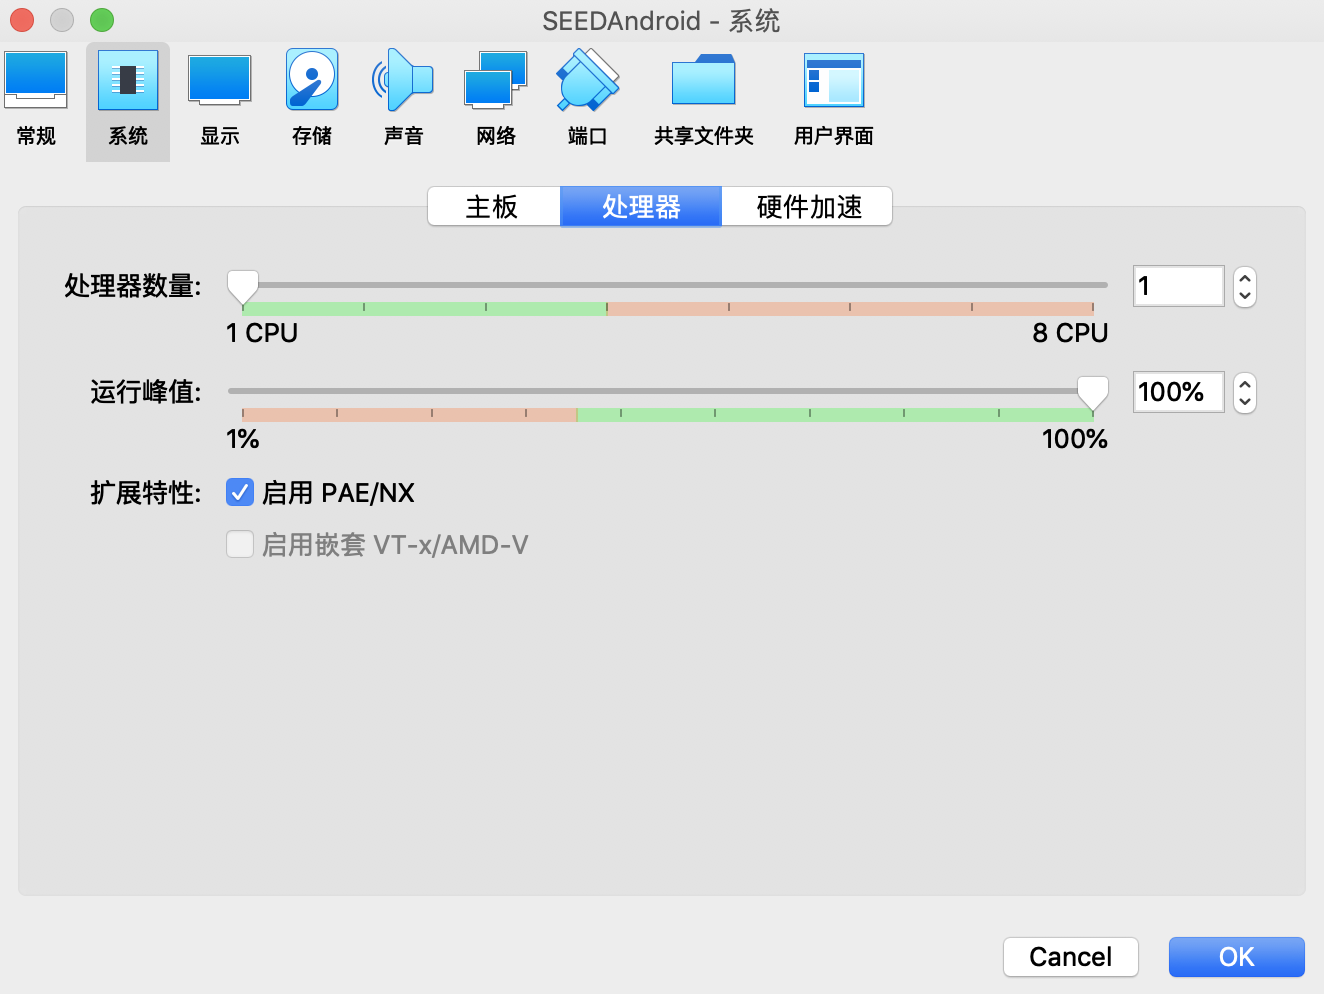The image size is (1324, 994).
Task: Click the 1 CPU label
Action: 262,333
